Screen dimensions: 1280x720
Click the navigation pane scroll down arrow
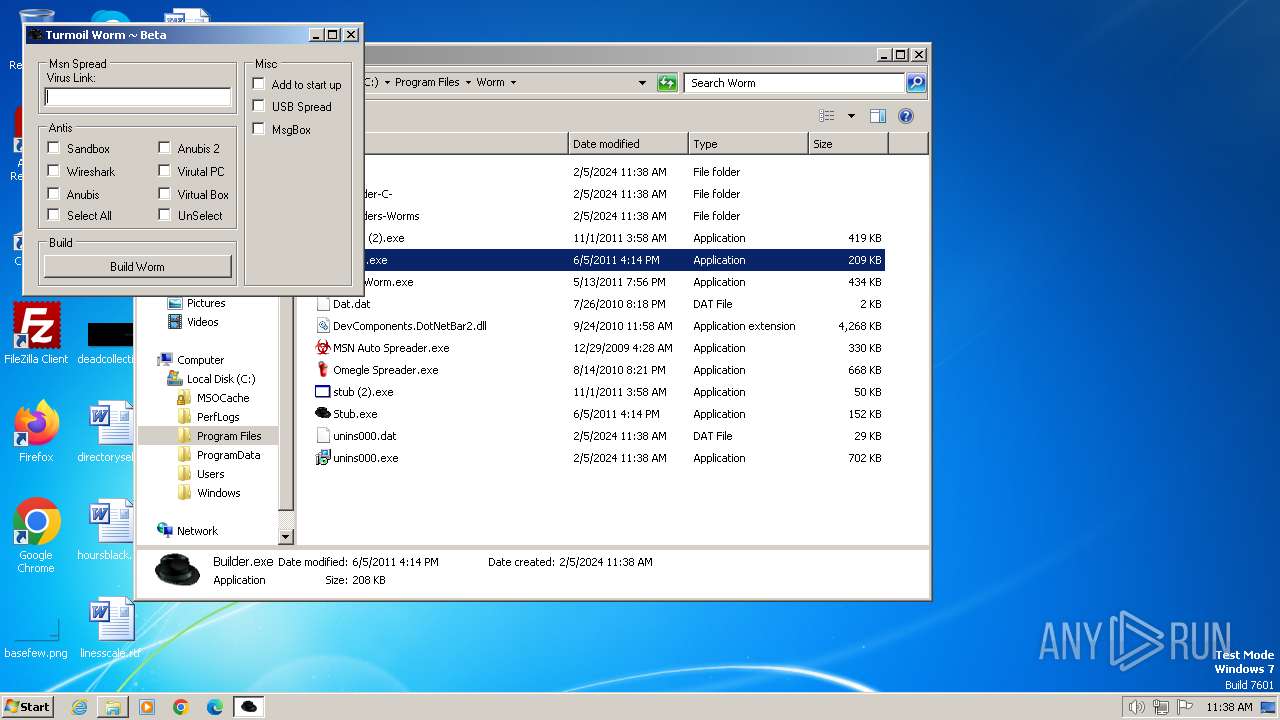point(286,537)
